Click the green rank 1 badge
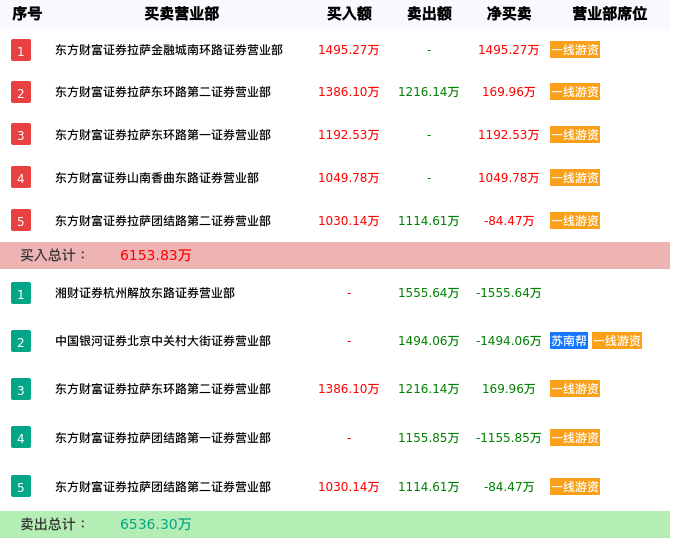 [x=21, y=293]
